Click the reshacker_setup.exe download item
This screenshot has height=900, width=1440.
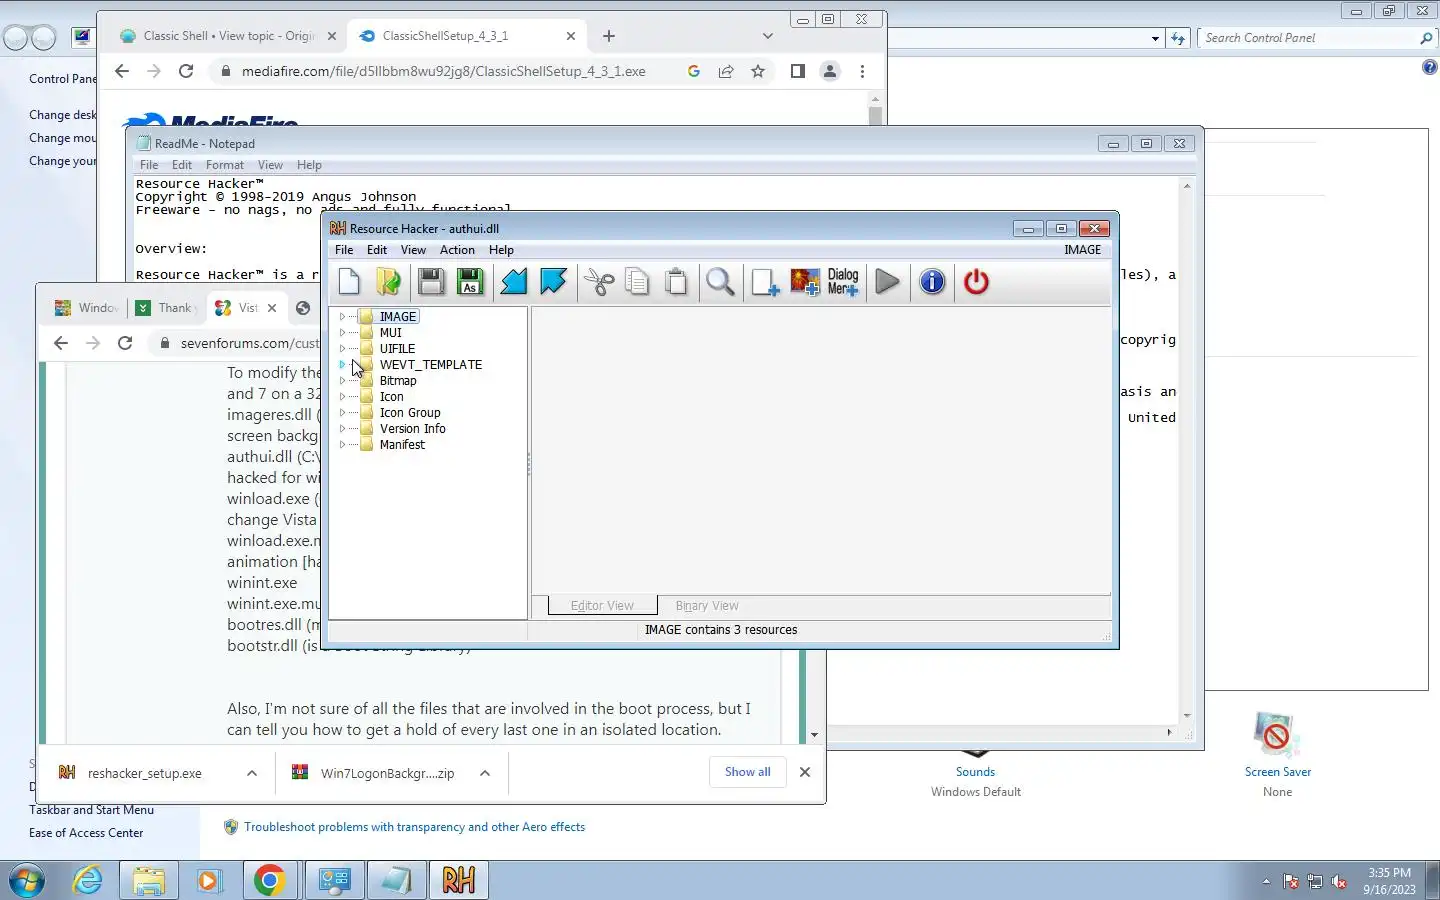pos(144,773)
